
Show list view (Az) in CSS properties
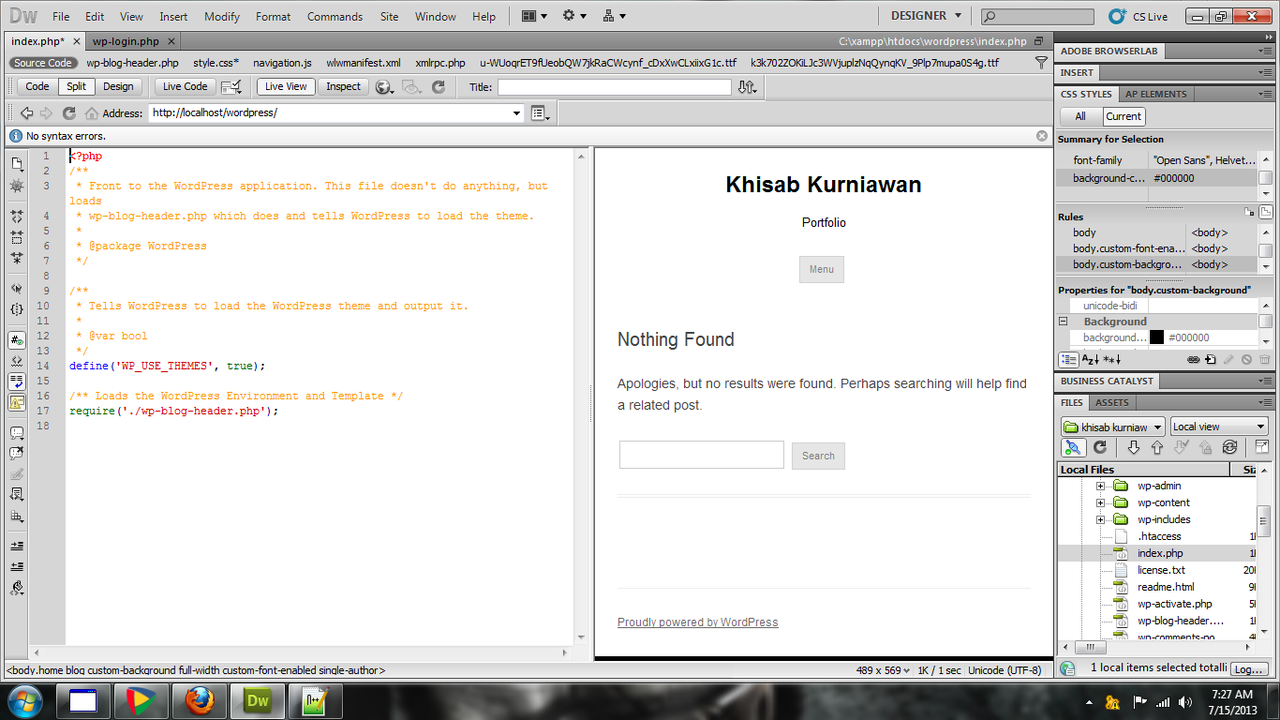[1090, 359]
